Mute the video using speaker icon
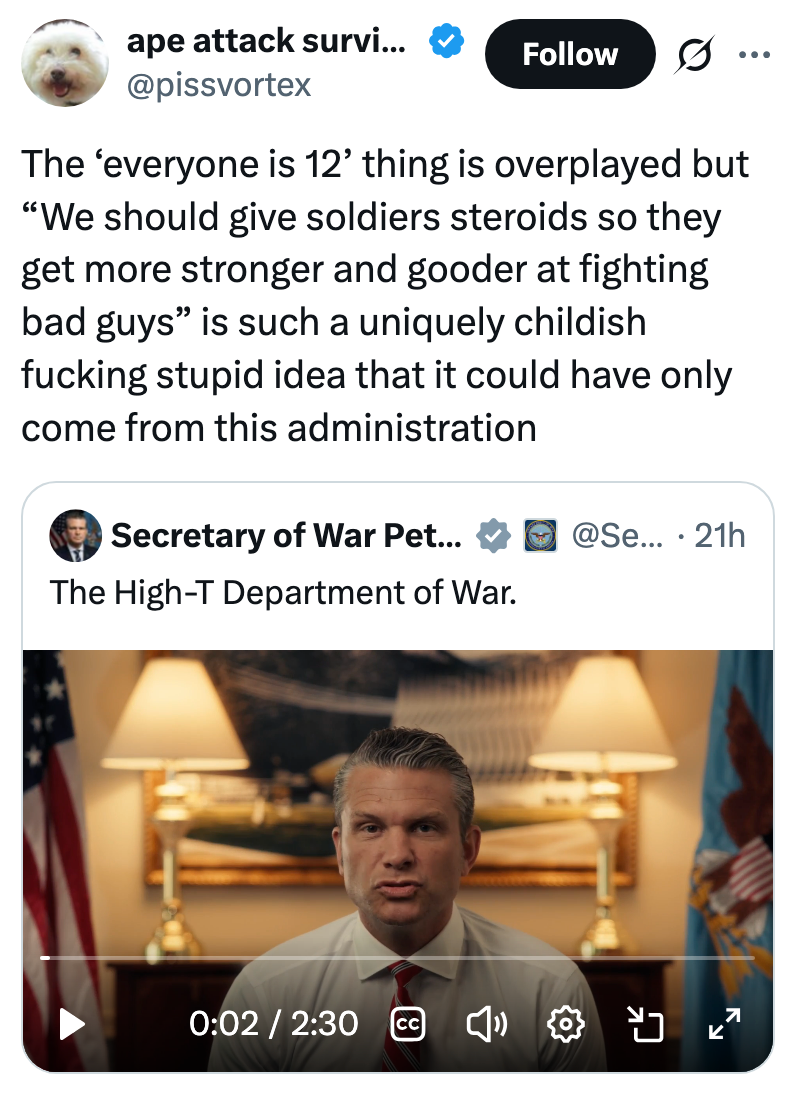The image size is (800, 1096). pos(486,1024)
